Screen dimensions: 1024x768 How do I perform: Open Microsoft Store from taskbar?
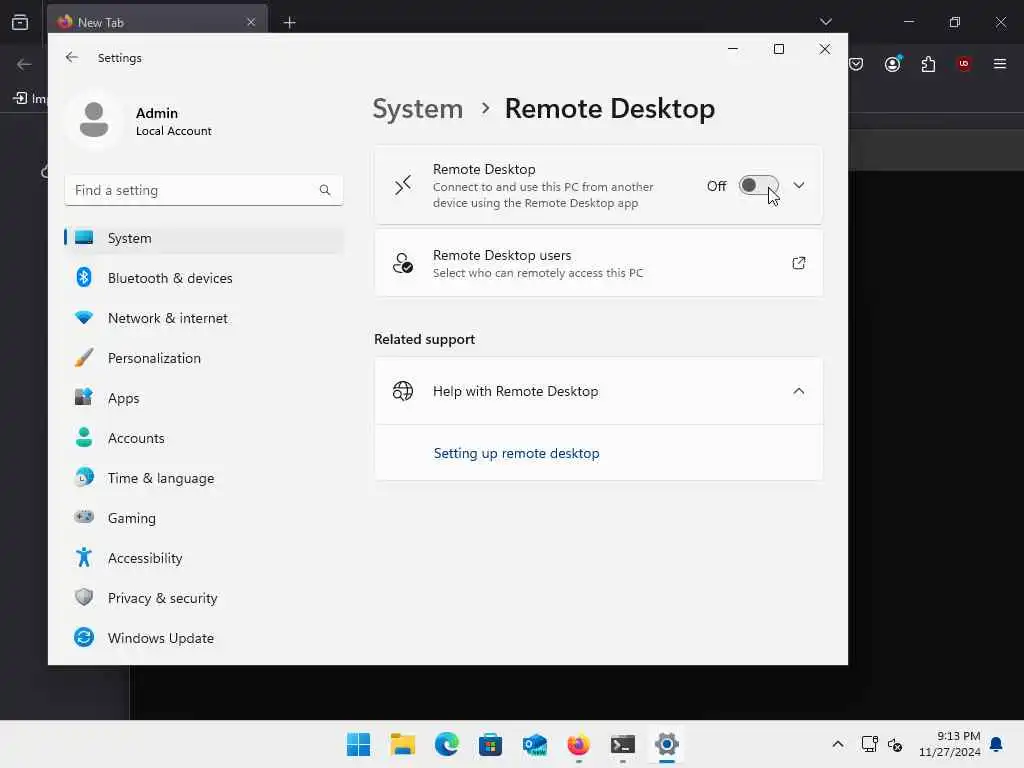click(490, 744)
